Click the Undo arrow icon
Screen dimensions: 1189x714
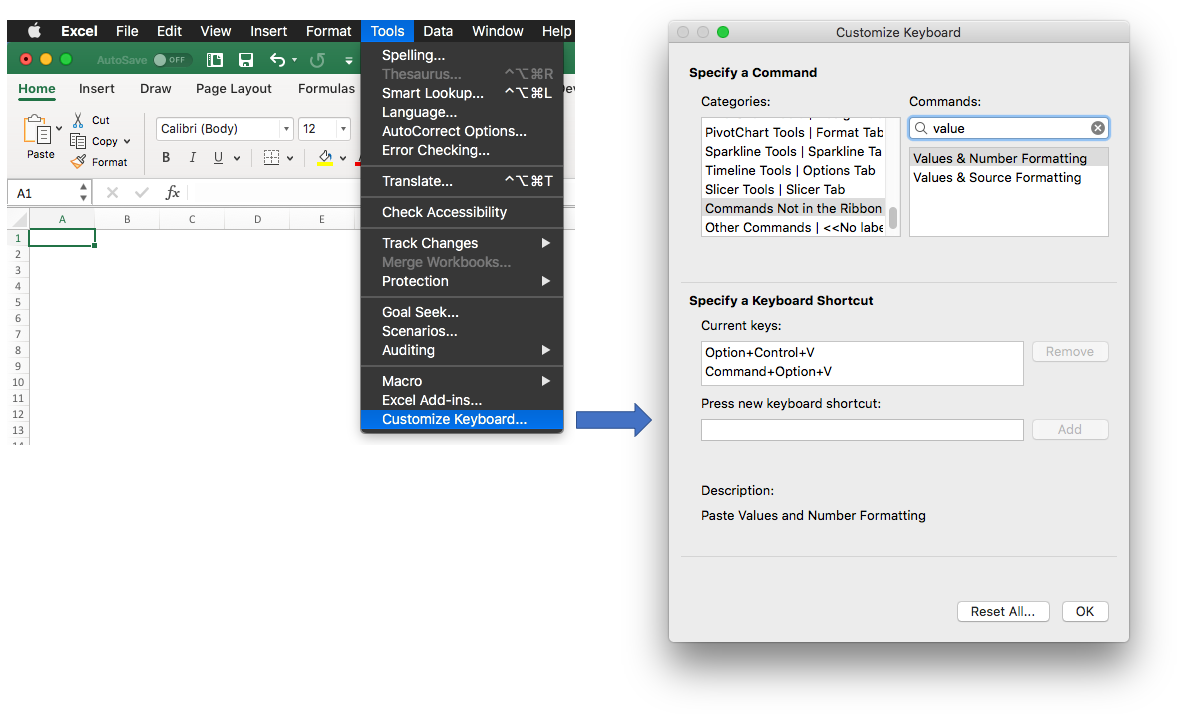pyautogui.click(x=278, y=60)
